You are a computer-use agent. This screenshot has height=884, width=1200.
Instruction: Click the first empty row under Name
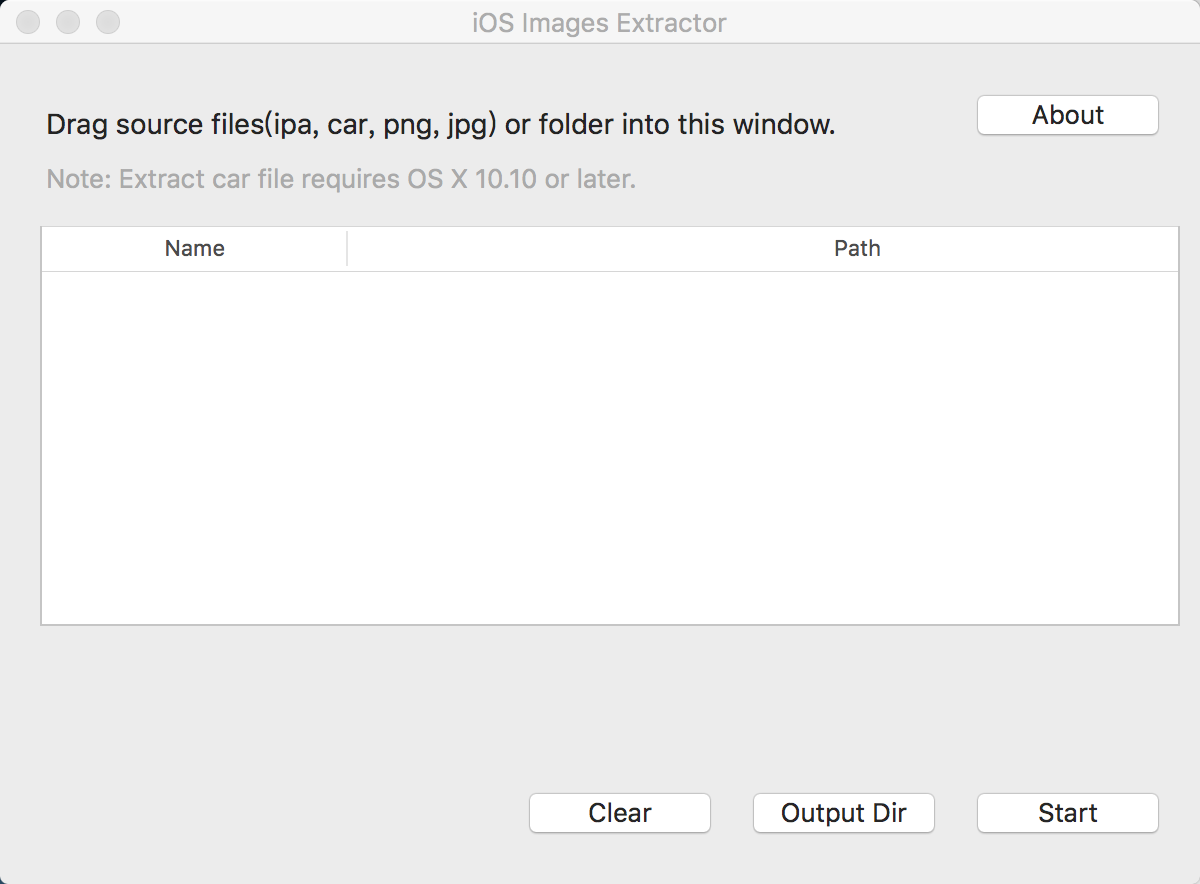tap(194, 286)
